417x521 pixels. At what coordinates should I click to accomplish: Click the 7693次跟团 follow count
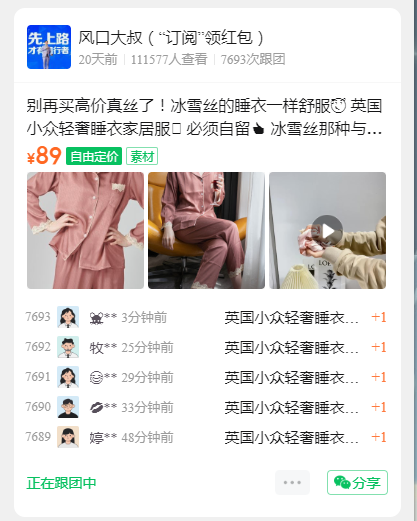pyautogui.click(x=253, y=59)
